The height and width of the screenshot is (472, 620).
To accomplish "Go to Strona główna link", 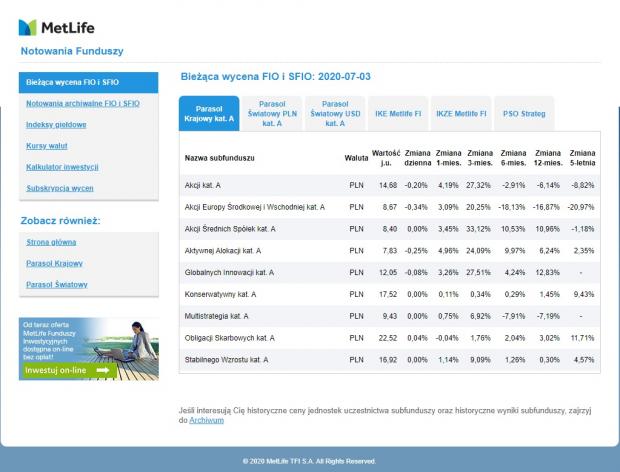I will point(51,242).
